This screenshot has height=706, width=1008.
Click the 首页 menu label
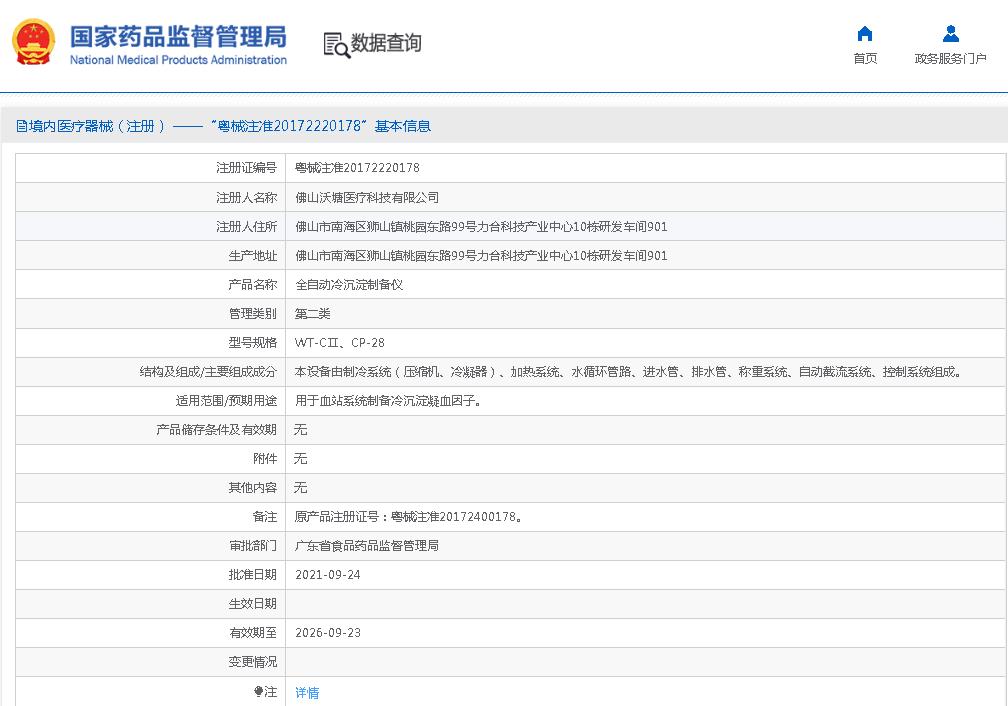pyautogui.click(x=865, y=59)
